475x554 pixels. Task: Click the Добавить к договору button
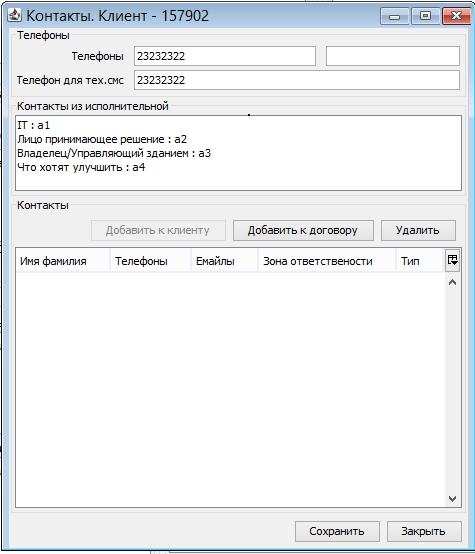click(303, 230)
